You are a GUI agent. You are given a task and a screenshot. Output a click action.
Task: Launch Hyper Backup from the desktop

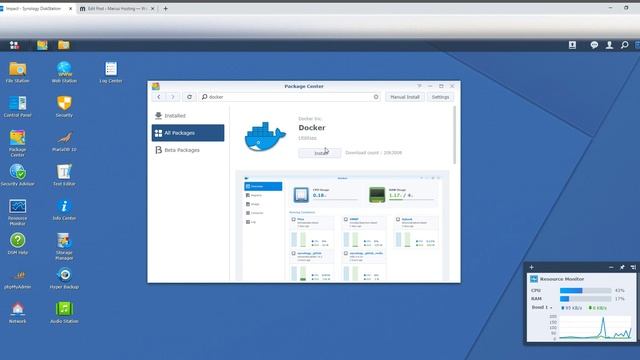pyautogui.click(x=64, y=279)
